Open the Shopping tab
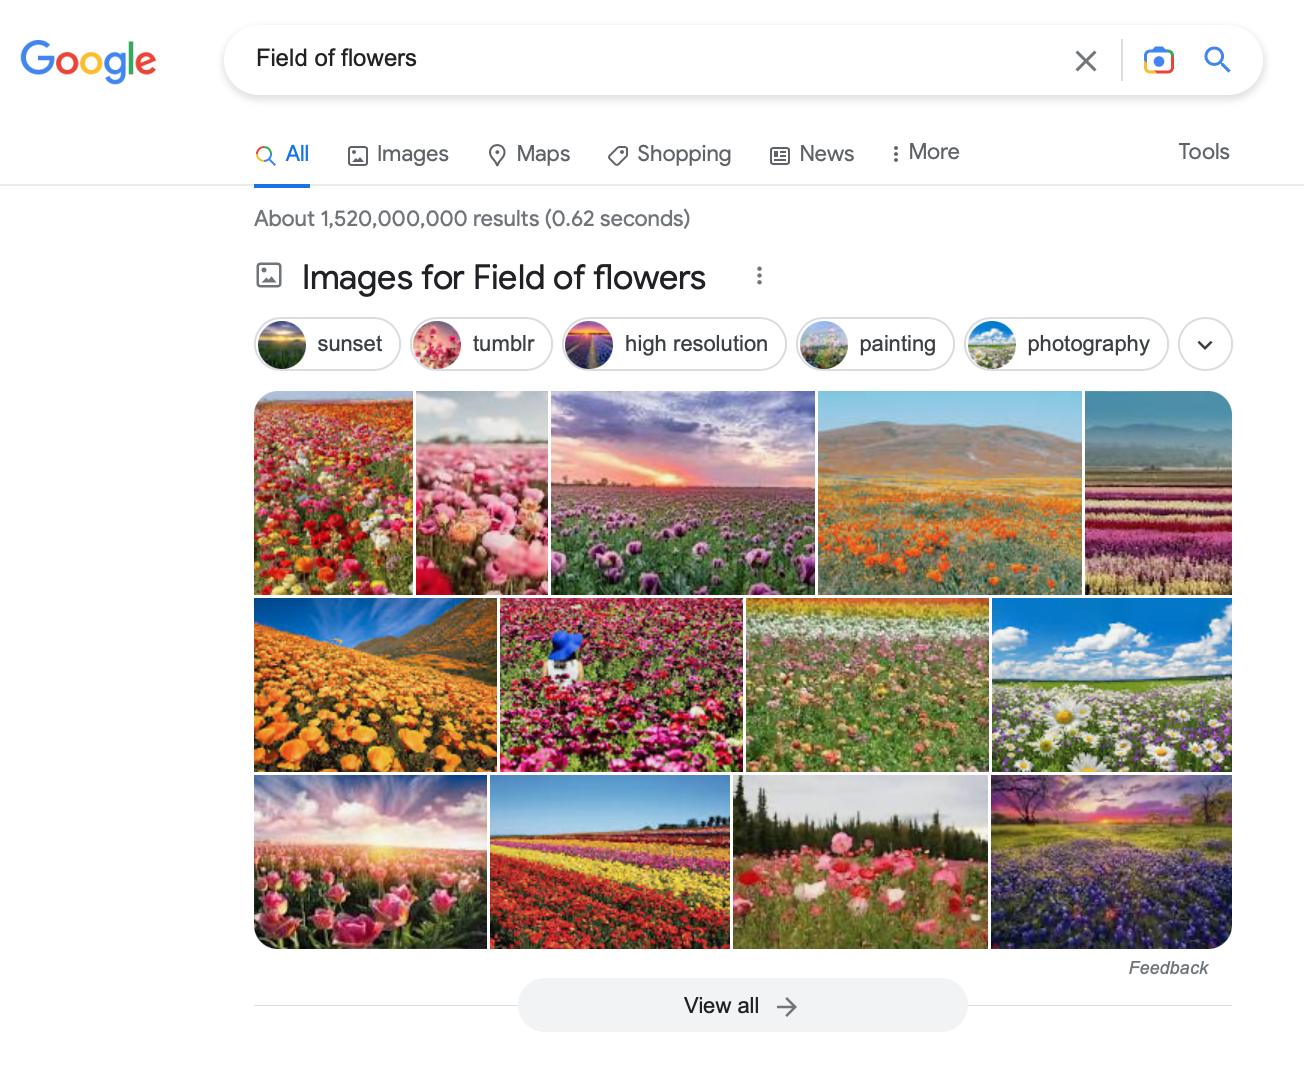Viewport: 1304px width, 1074px height. pos(670,154)
